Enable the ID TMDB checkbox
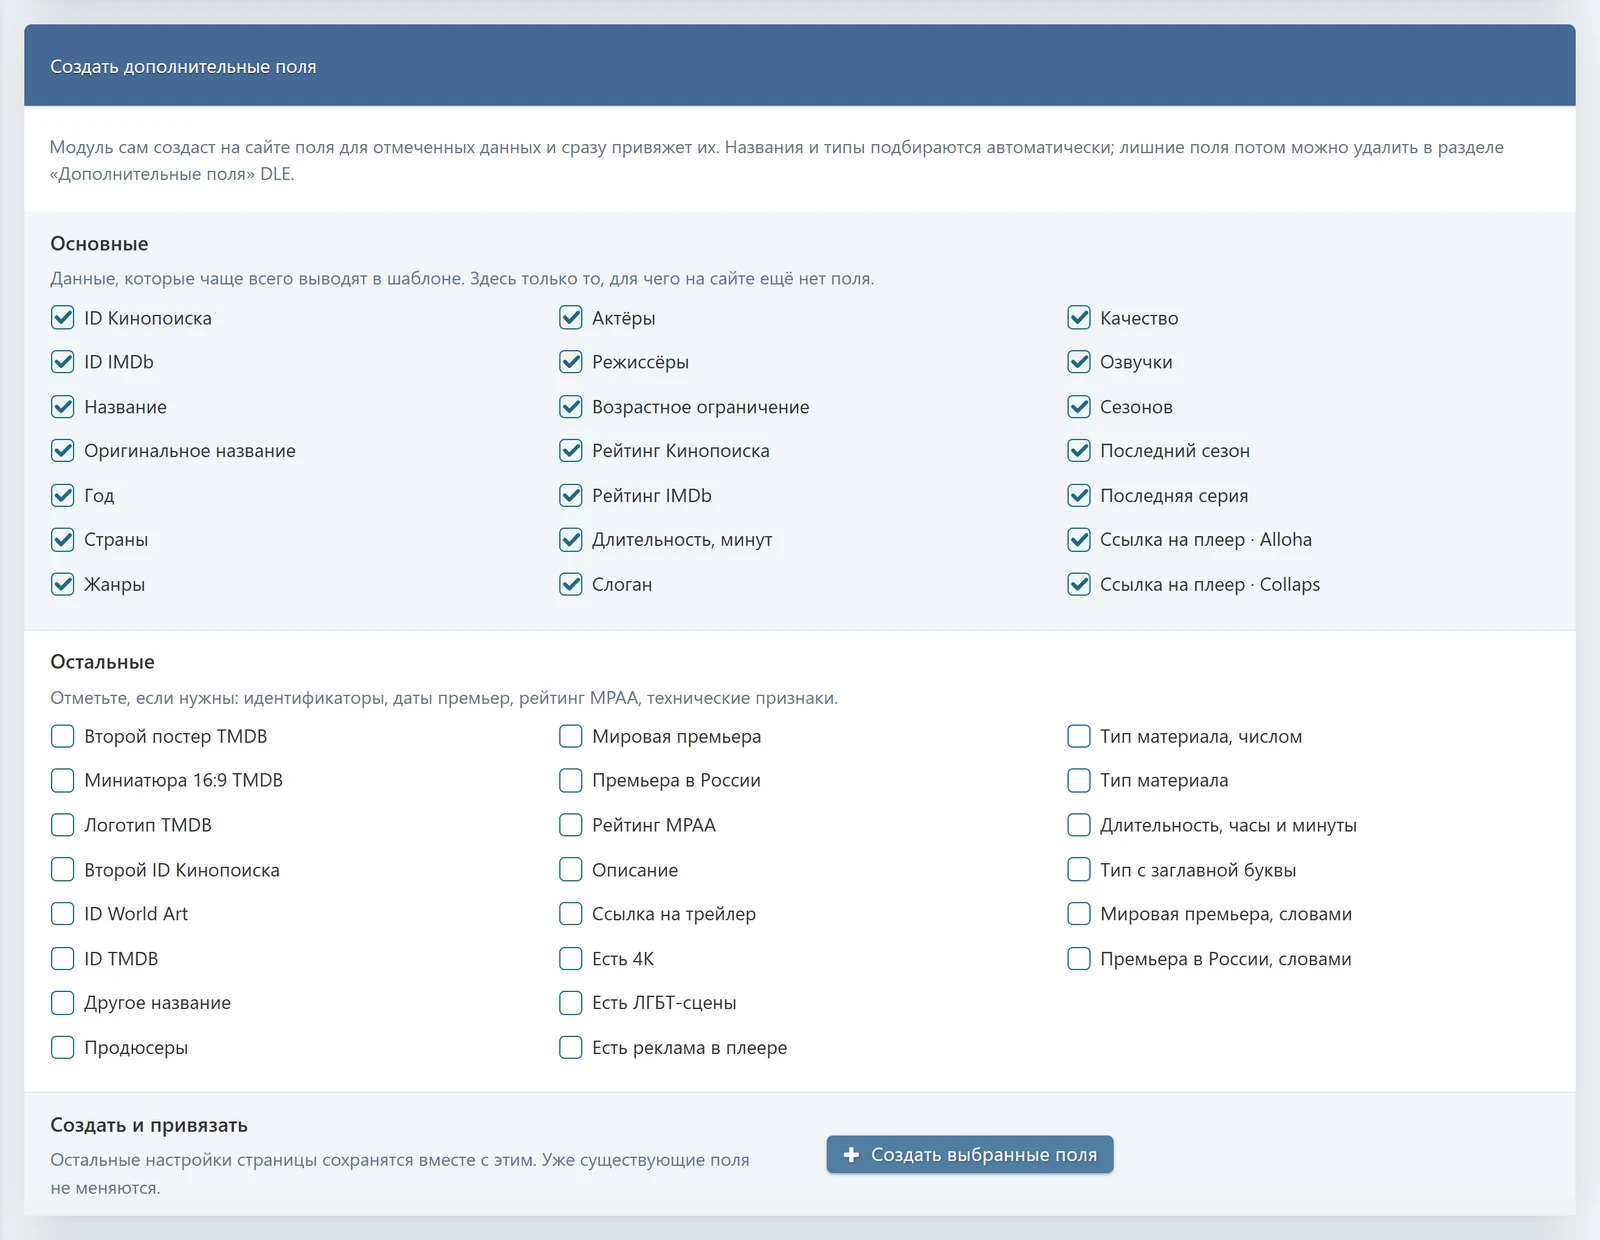 point(63,959)
